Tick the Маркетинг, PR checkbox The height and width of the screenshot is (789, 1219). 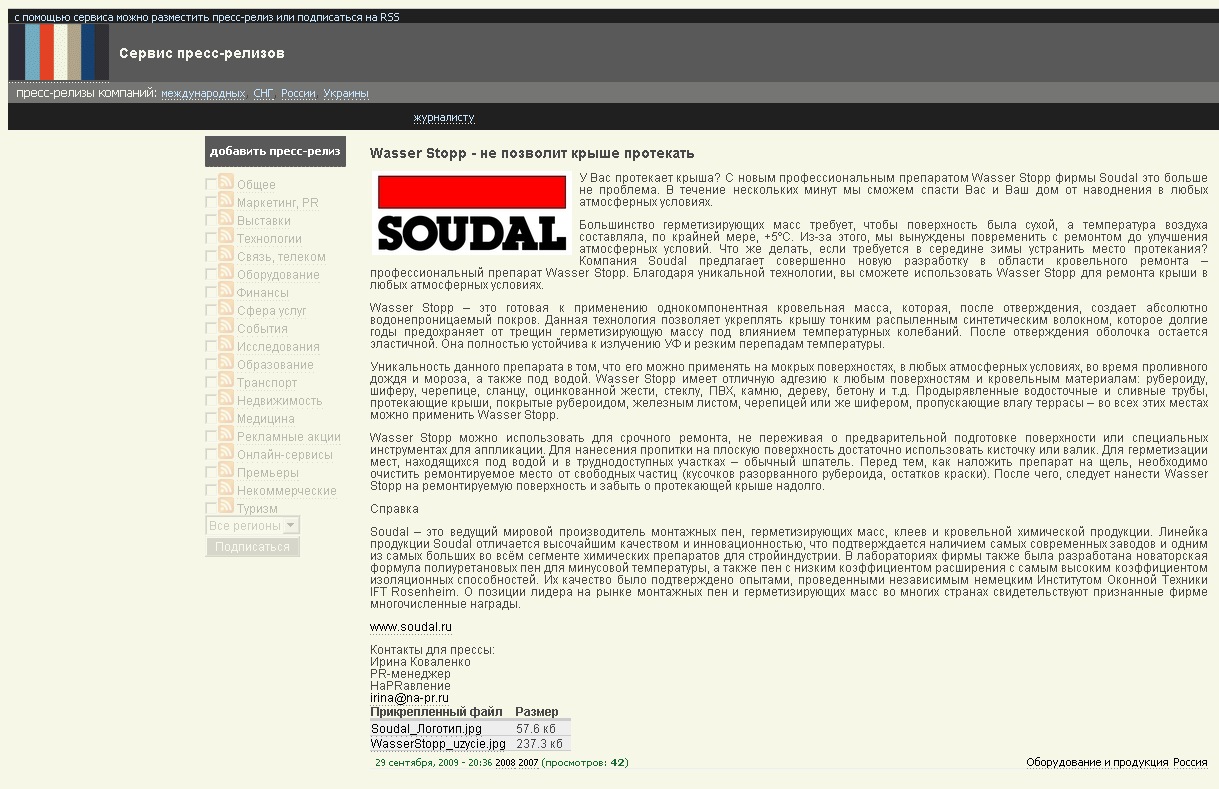[211, 203]
